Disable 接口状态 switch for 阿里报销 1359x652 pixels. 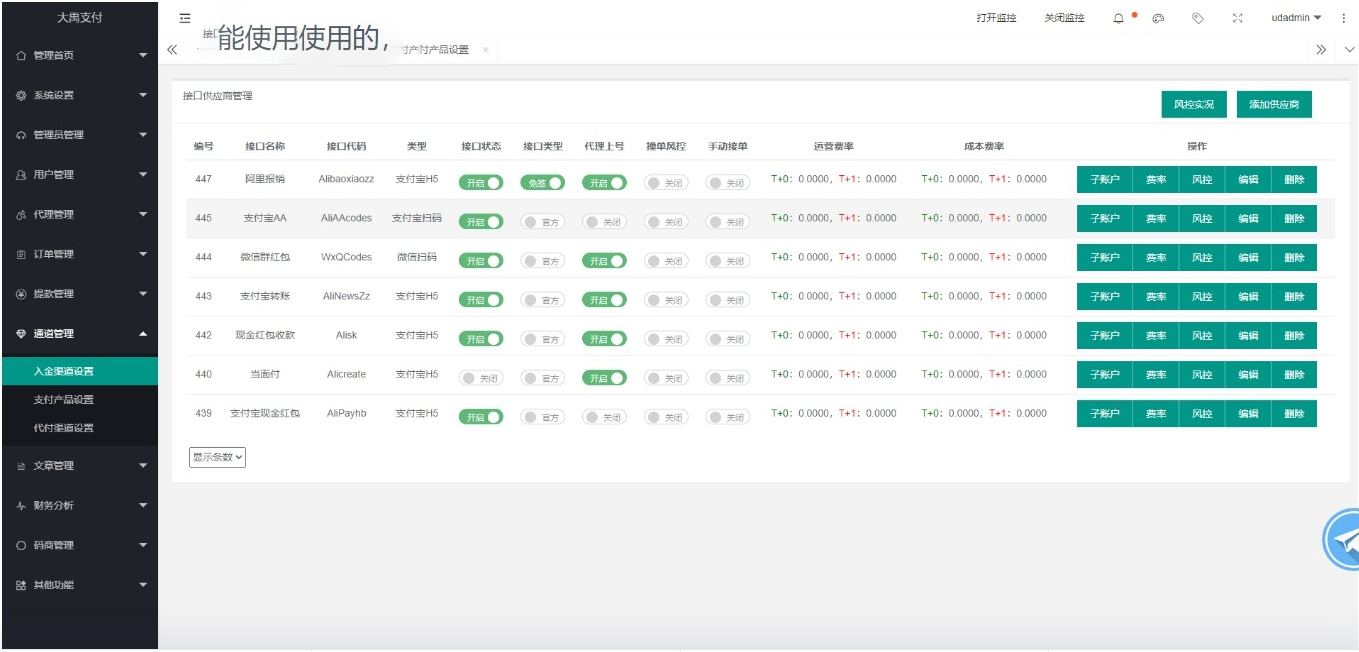[x=481, y=180]
